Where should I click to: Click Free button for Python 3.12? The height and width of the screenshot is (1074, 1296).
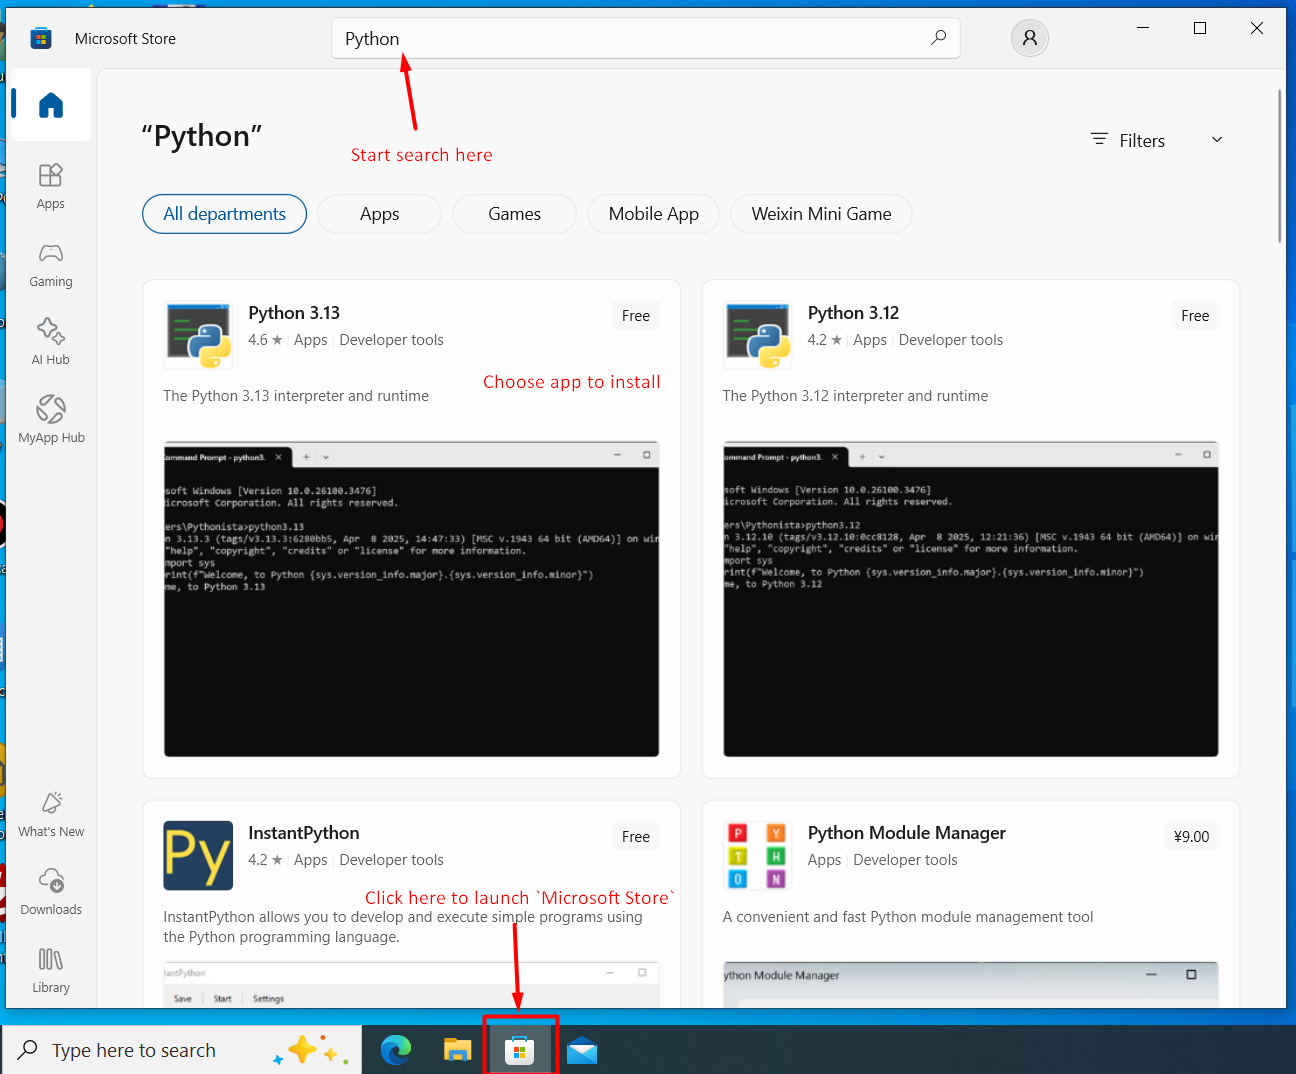point(1195,316)
